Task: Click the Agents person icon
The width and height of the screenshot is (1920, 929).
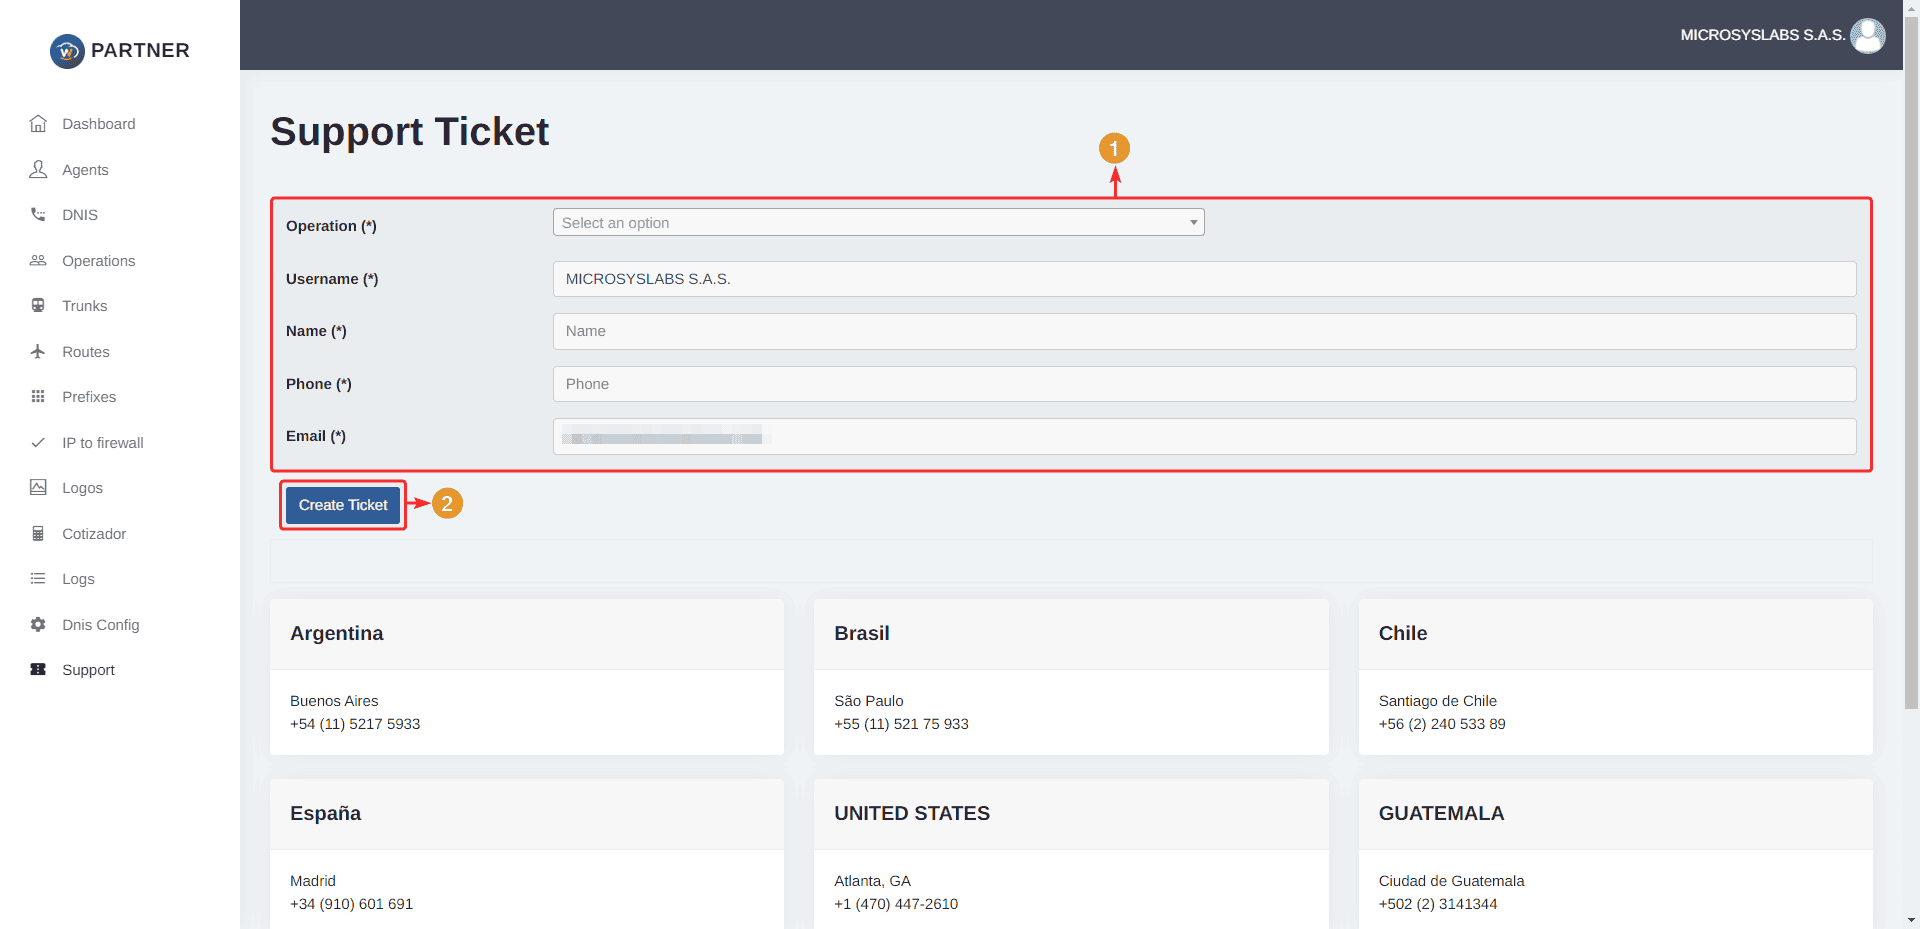Action: (38, 169)
